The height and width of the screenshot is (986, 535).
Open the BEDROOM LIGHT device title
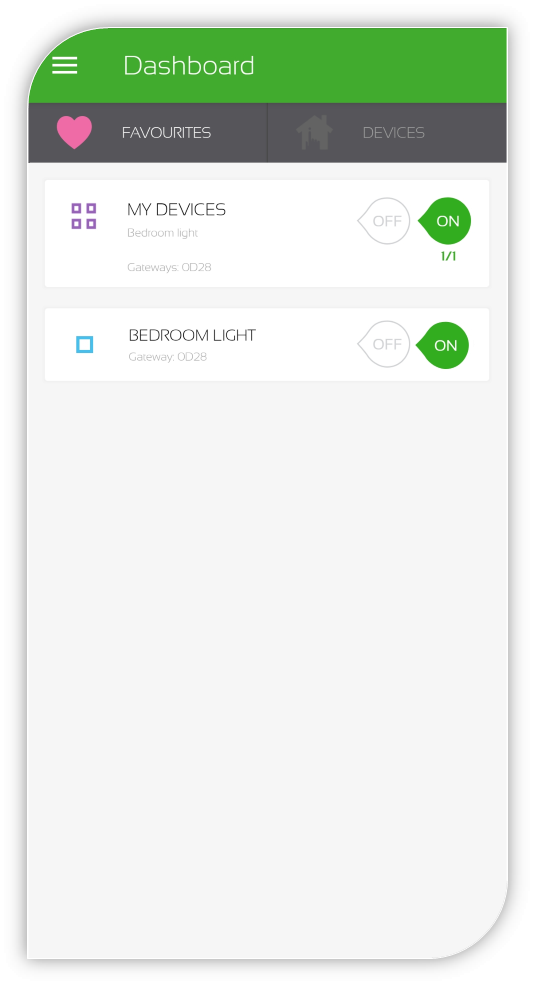coord(192,335)
